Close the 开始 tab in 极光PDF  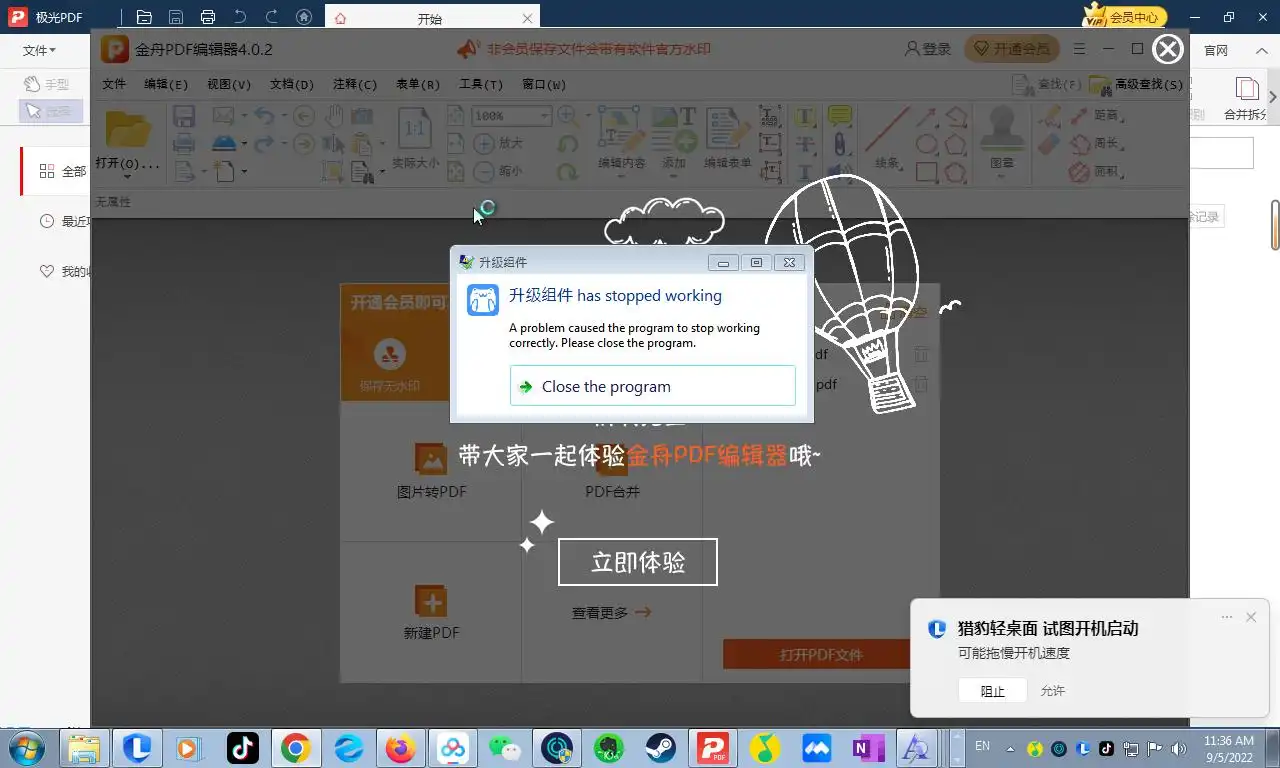click(527, 19)
